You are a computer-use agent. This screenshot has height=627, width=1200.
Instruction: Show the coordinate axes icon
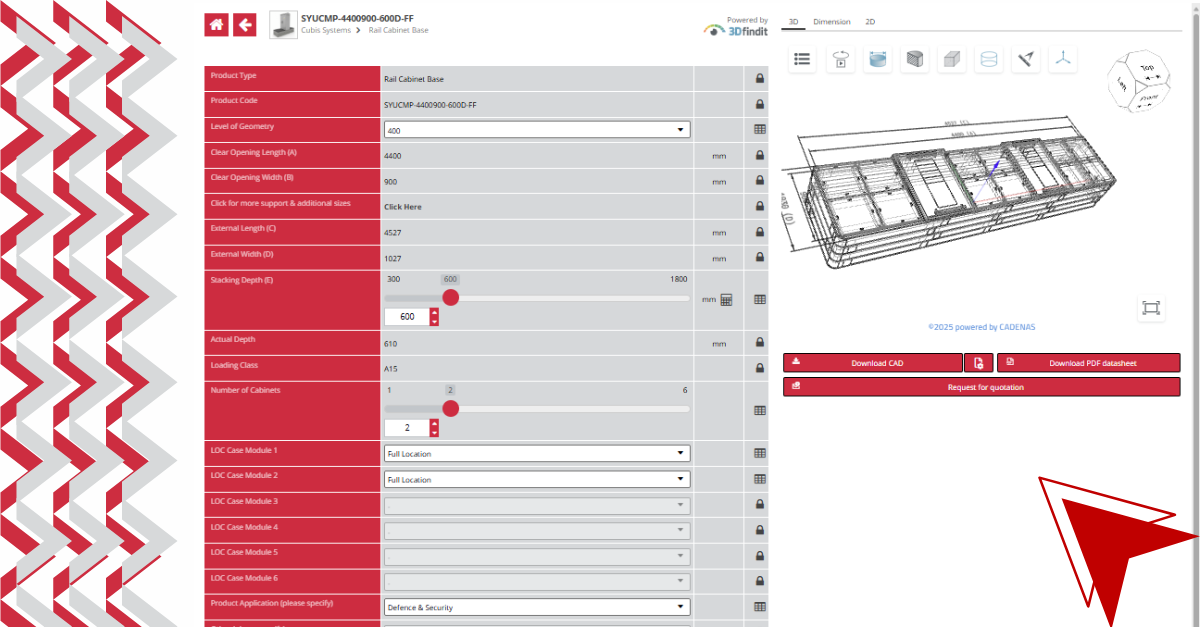(1063, 60)
